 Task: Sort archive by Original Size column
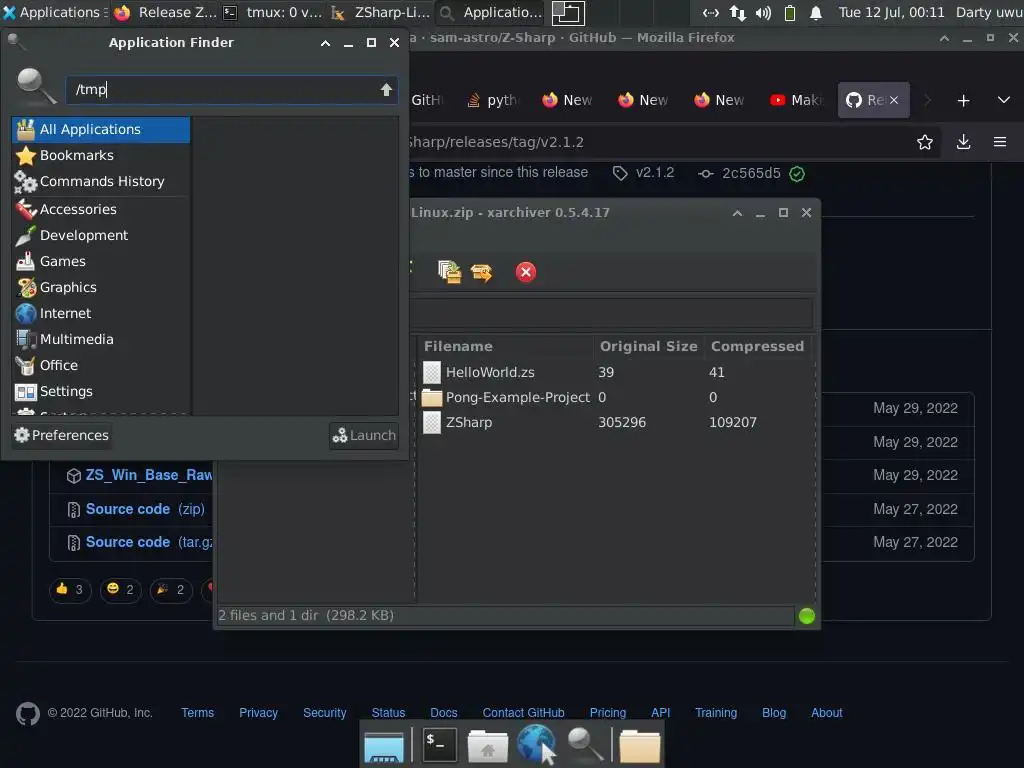649,346
